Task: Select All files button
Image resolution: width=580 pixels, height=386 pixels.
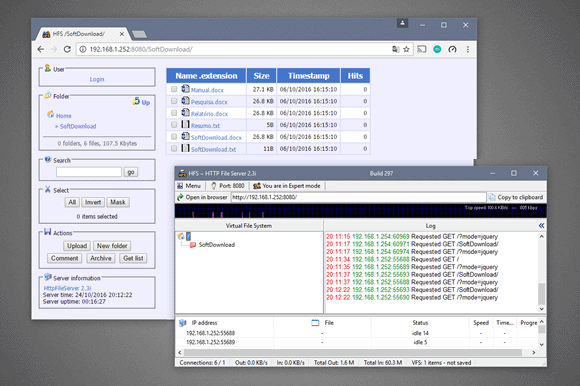Action: click(x=72, y=202)
